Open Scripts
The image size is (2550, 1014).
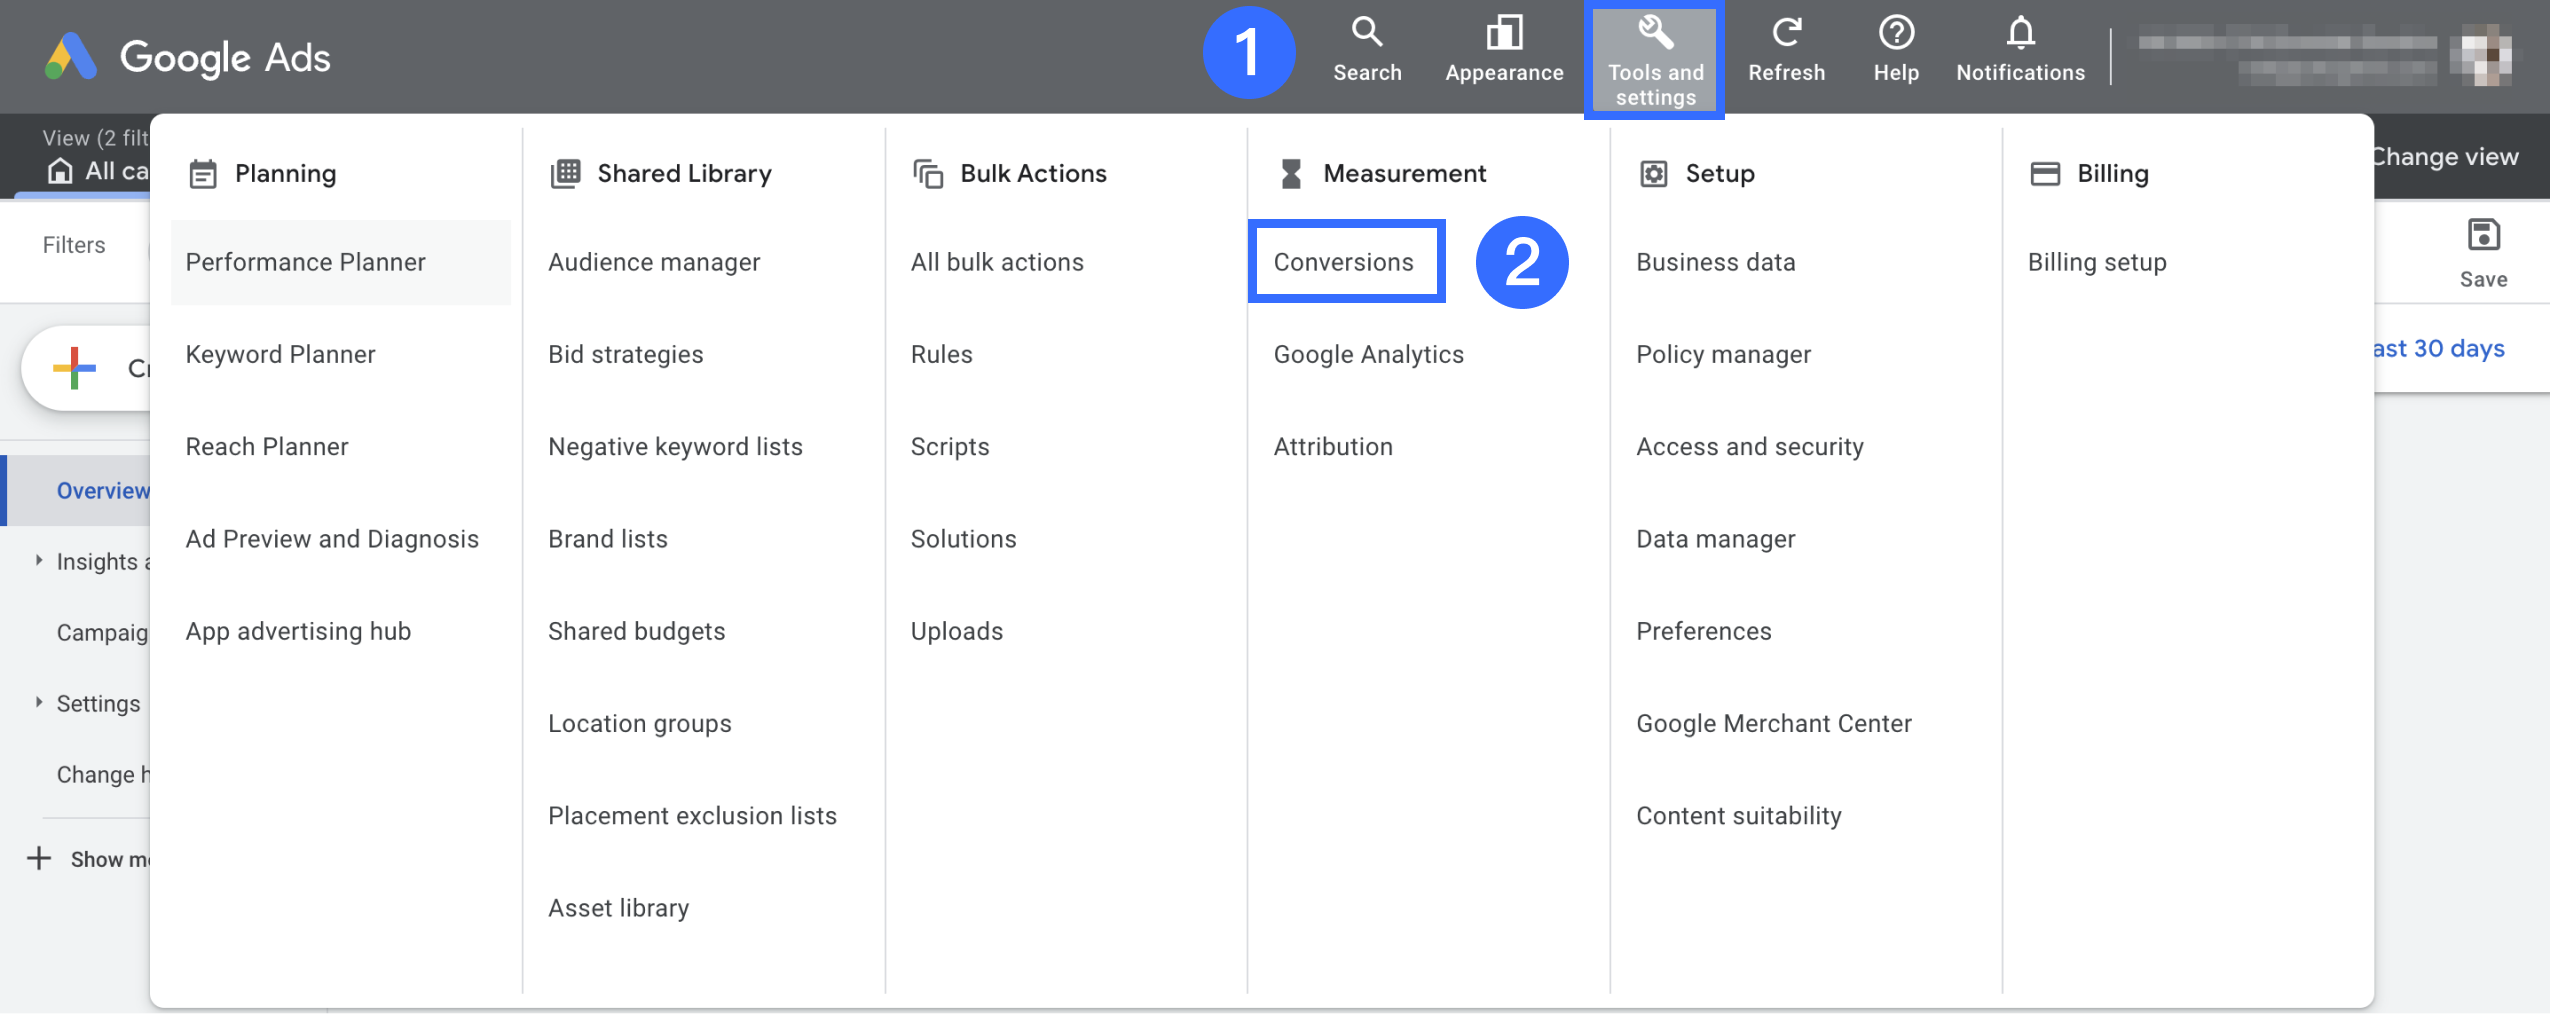pos(950,446)
